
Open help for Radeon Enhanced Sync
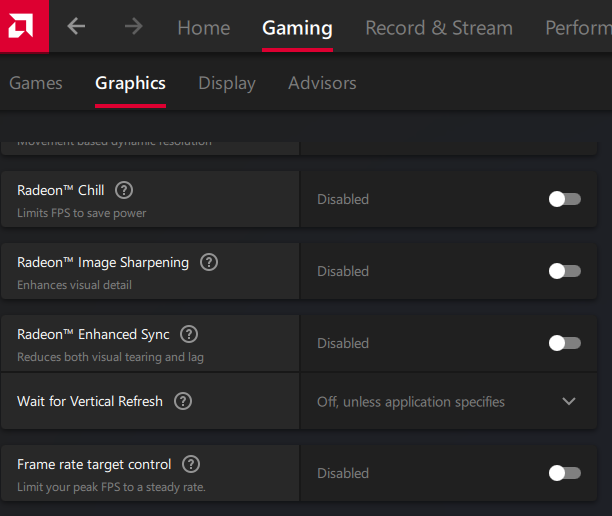point(189,335)
